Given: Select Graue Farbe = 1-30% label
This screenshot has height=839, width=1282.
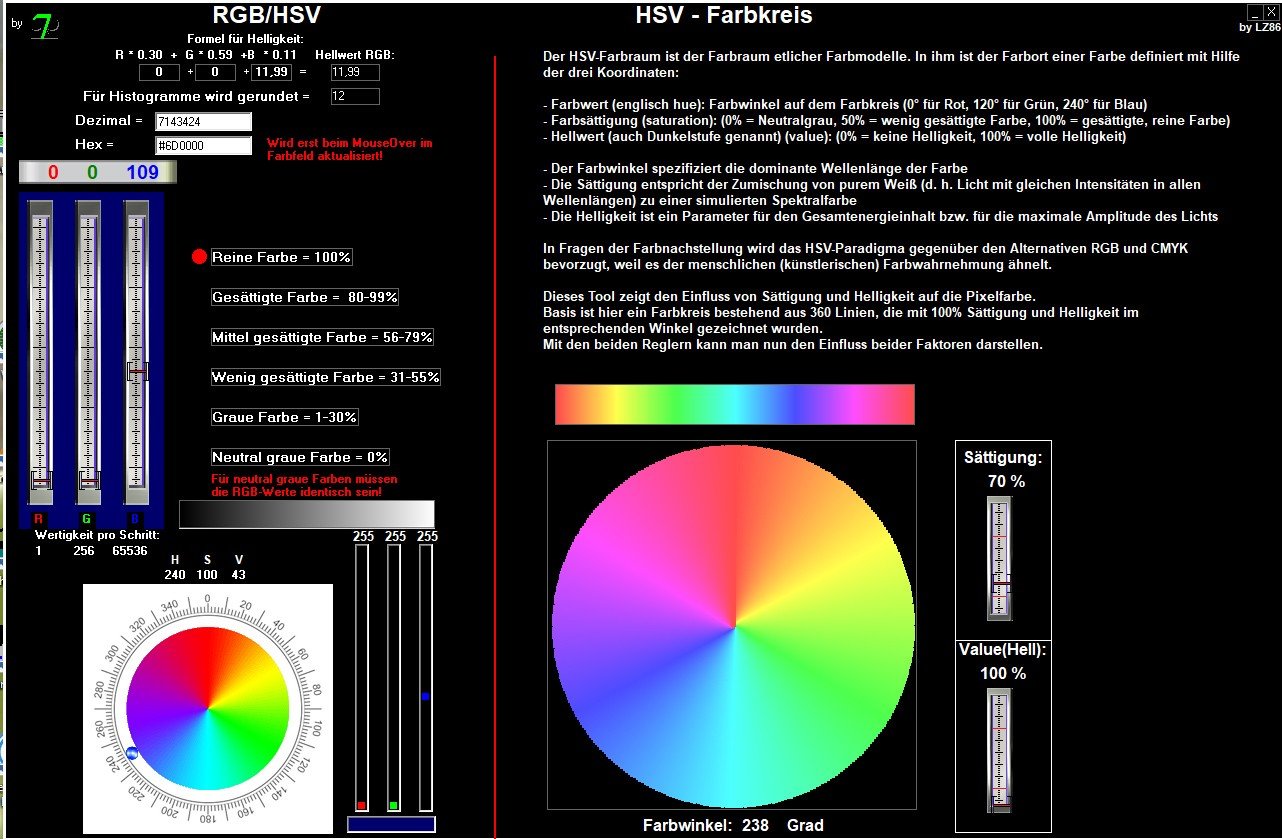Looking at the screenshot, I should tap(285, 417).
